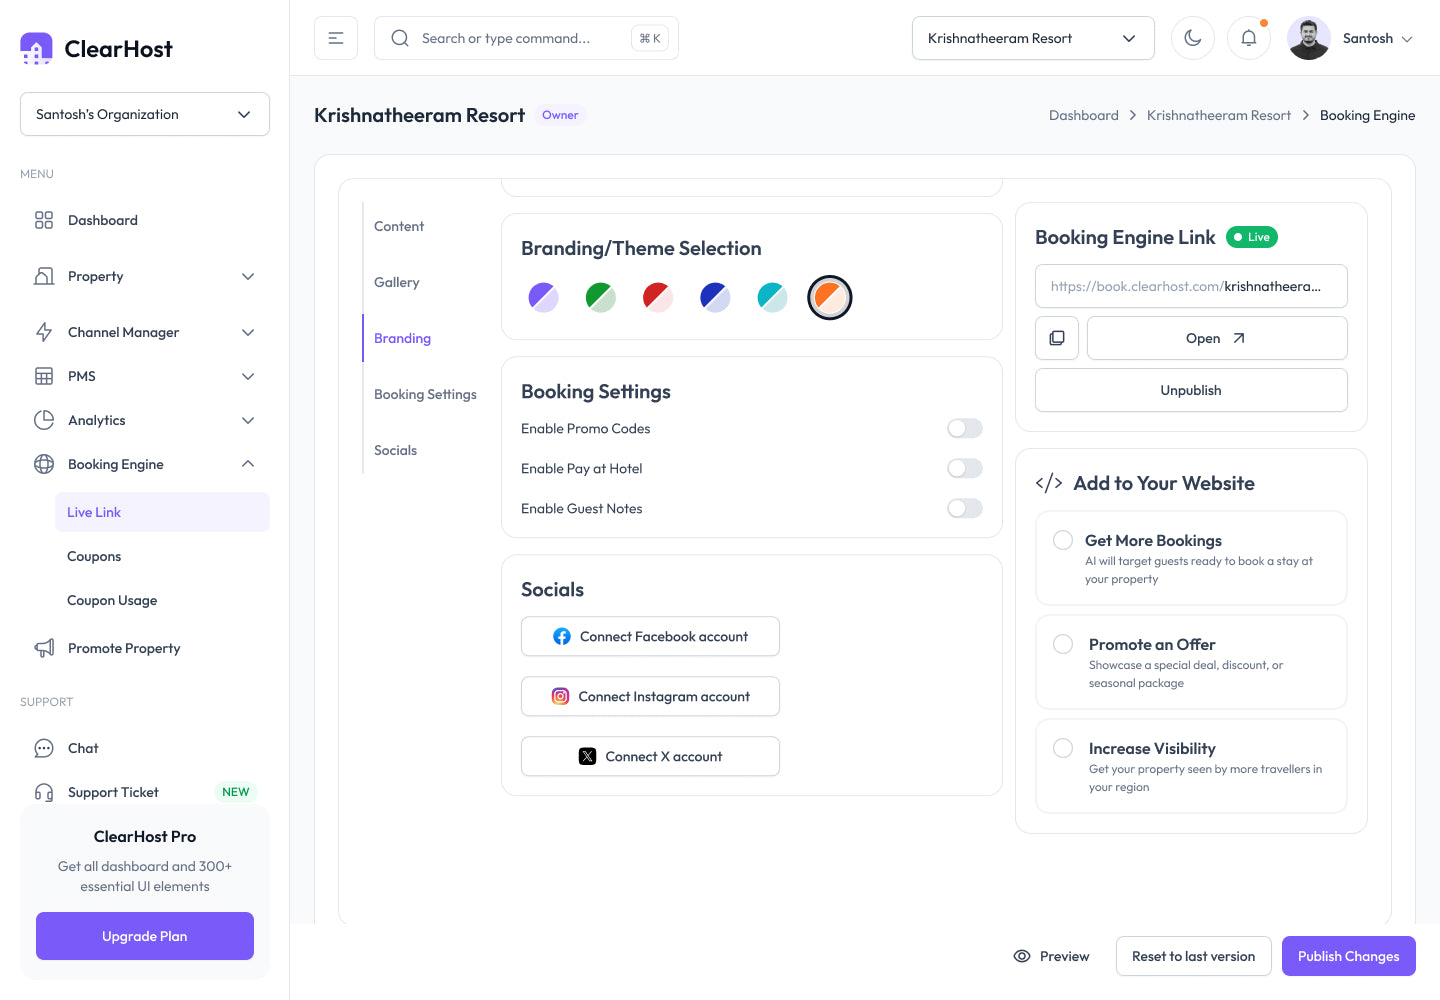Click Connect Instagram account button
Screen dimensions: 1440x1000
click(x=650, y=696)
